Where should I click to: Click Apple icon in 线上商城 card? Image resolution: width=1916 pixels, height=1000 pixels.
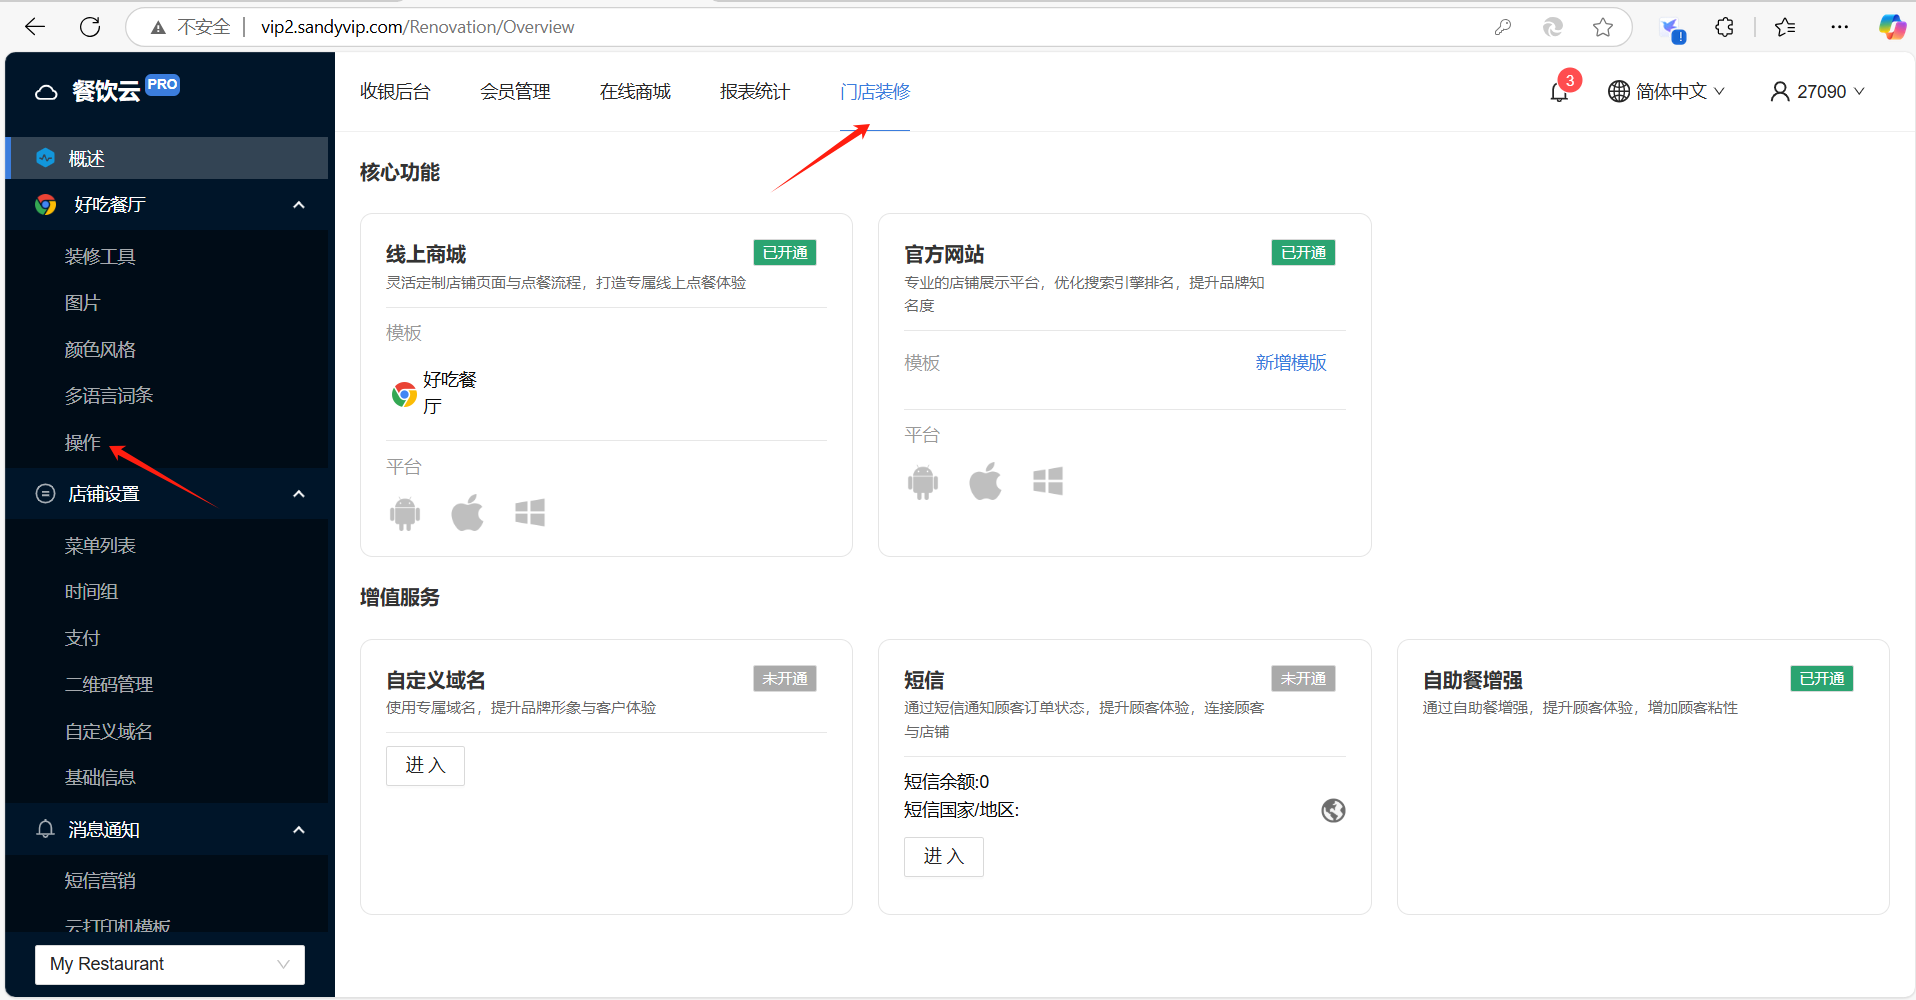[x=467, y=513]
